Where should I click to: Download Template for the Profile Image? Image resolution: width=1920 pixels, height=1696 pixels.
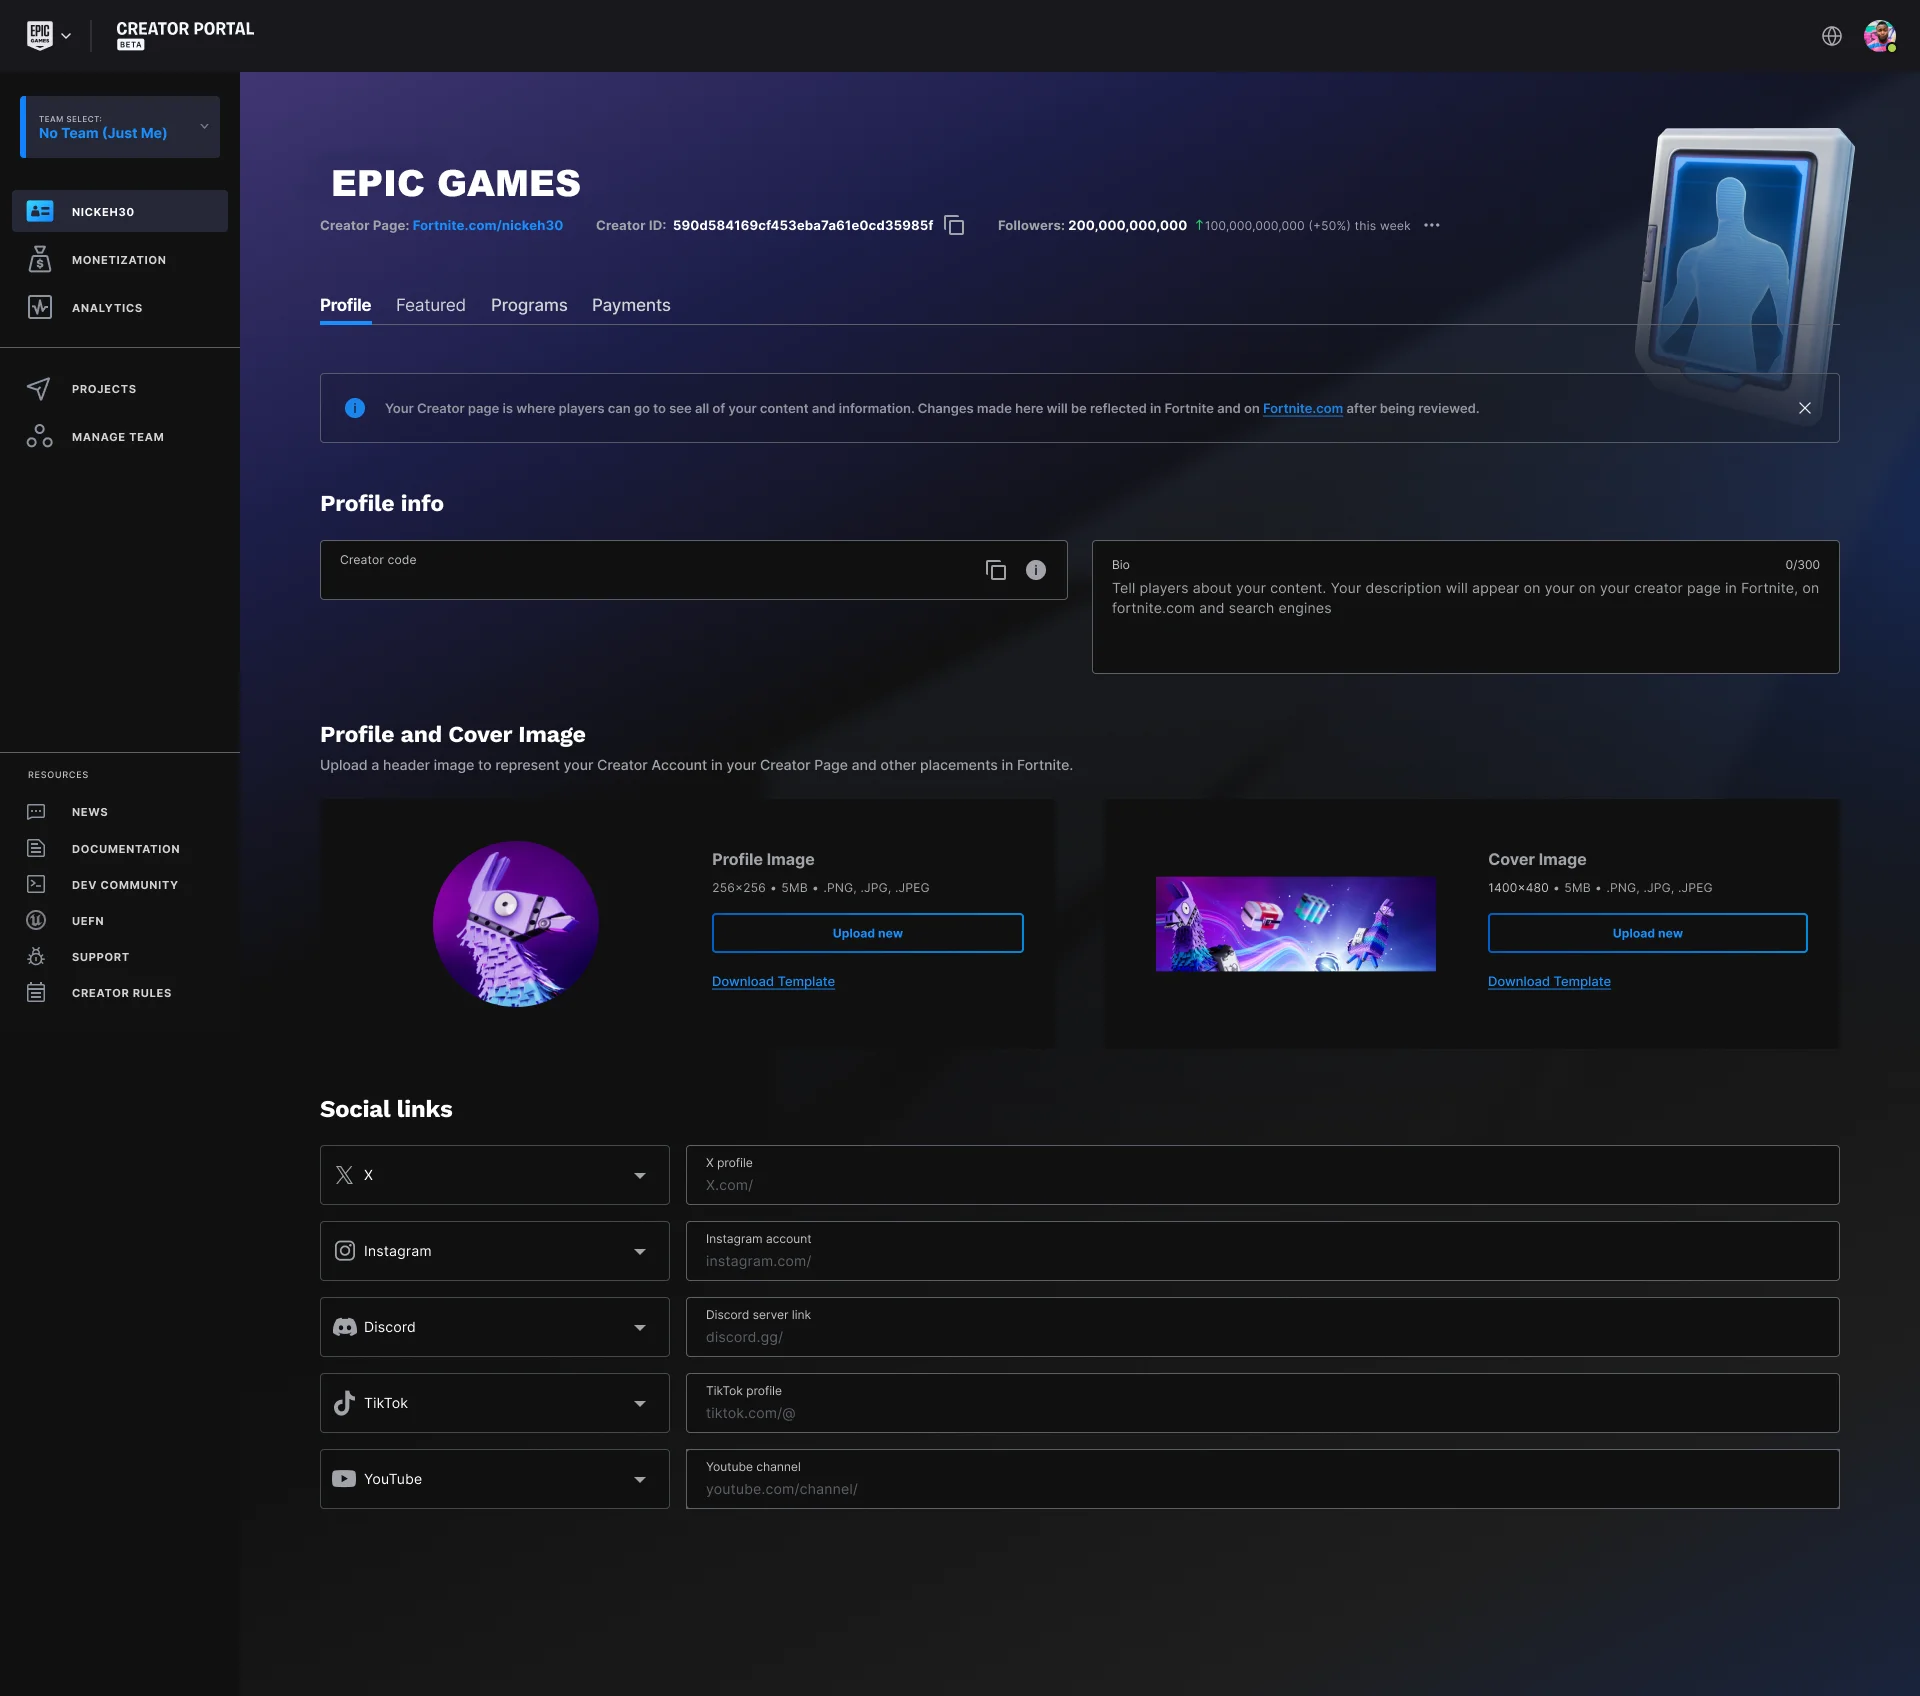click(773, 981)
